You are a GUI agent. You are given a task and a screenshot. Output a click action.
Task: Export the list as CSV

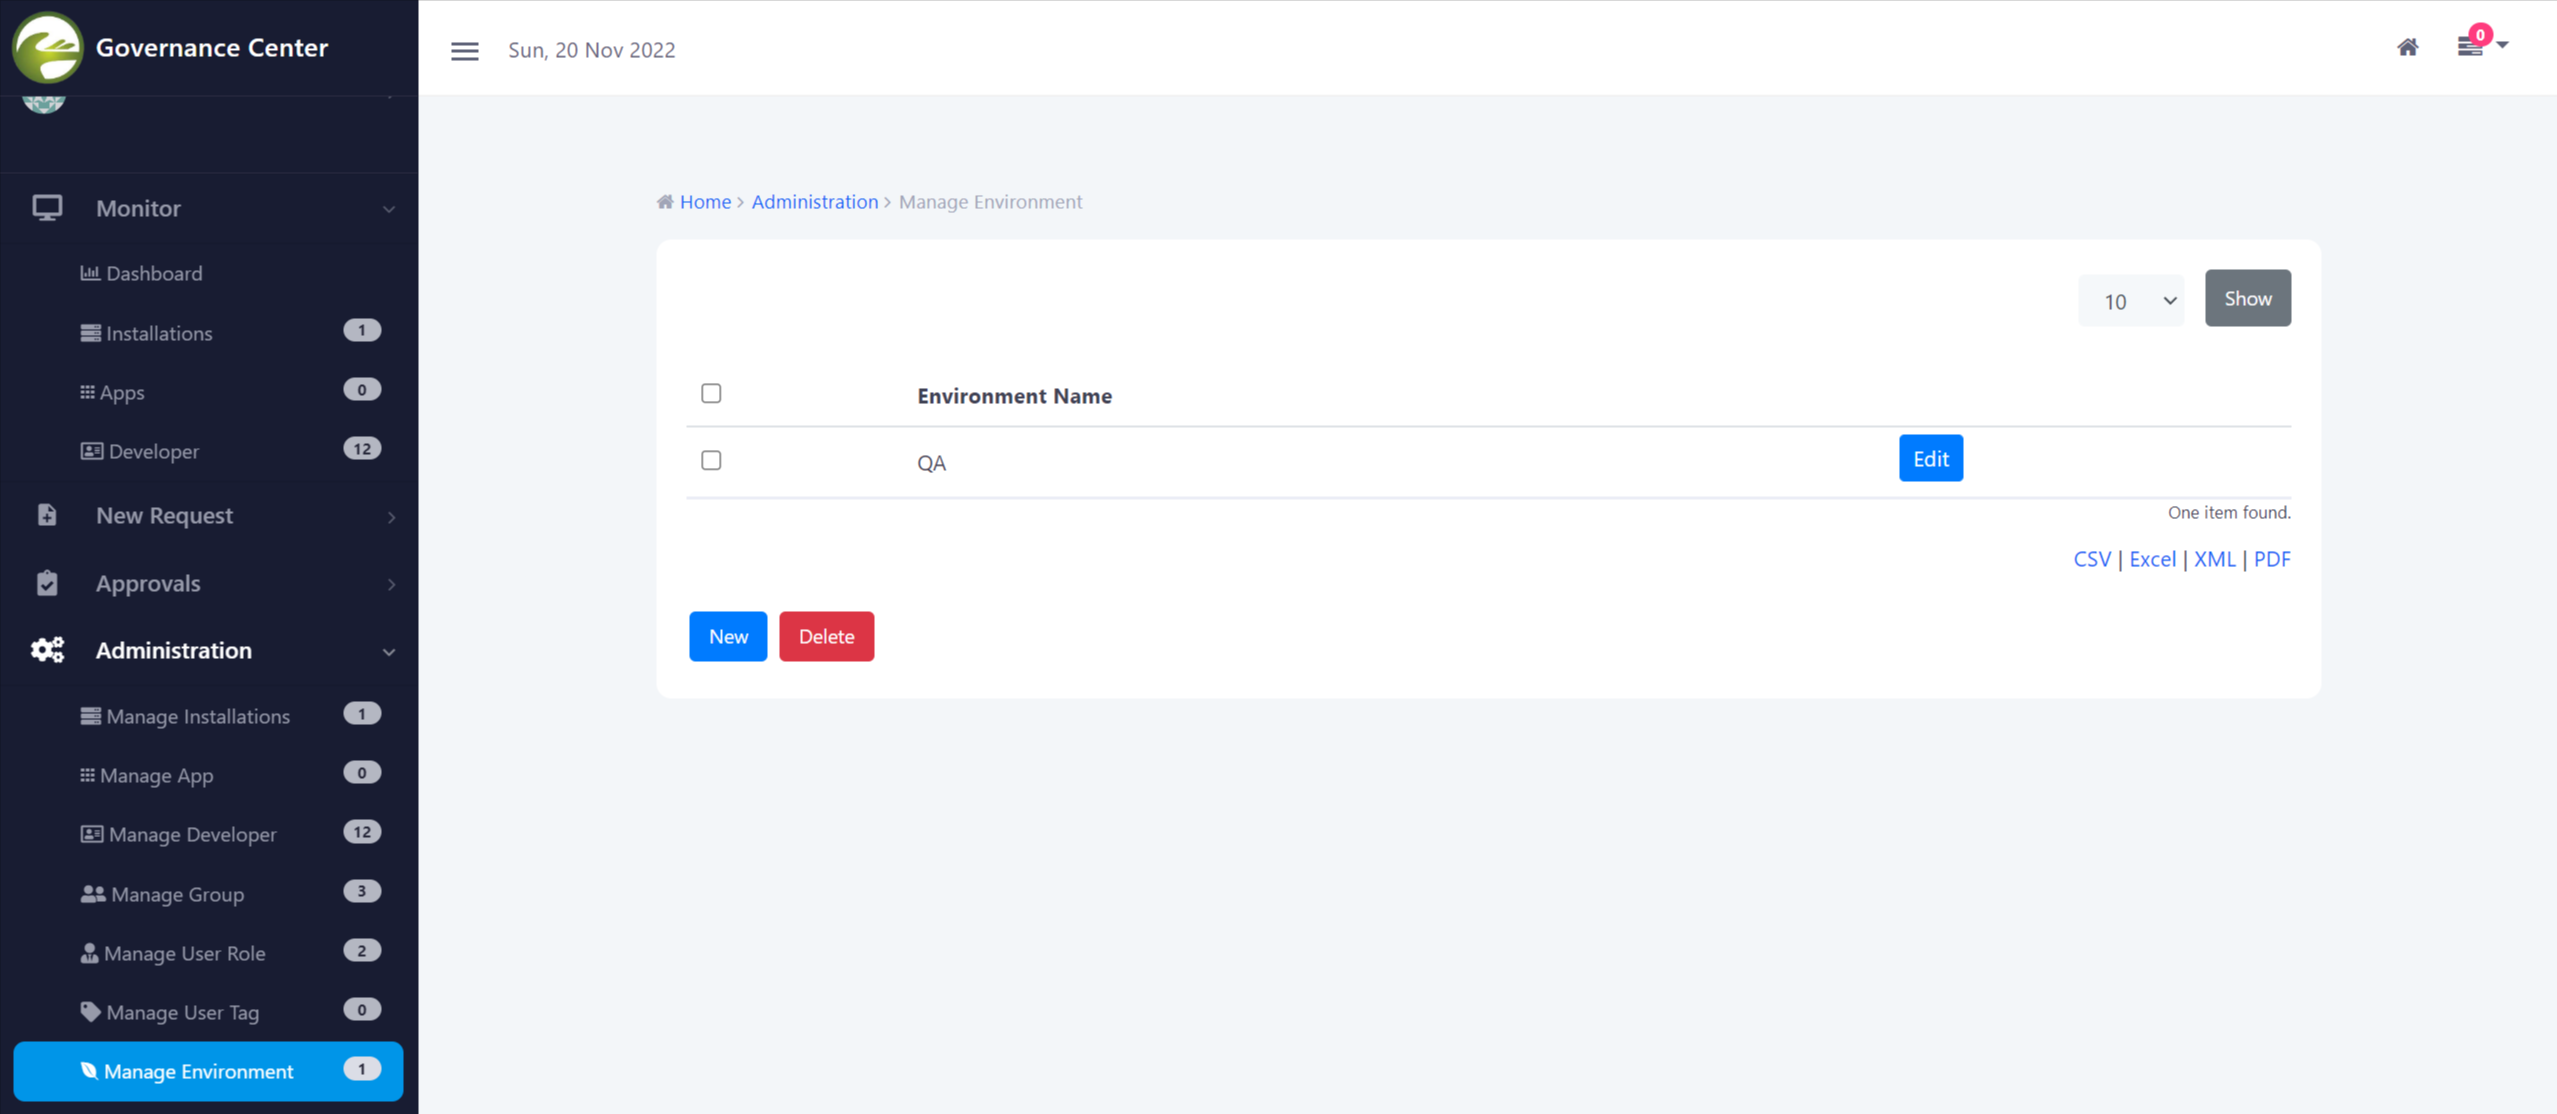tap(2091, 559)
